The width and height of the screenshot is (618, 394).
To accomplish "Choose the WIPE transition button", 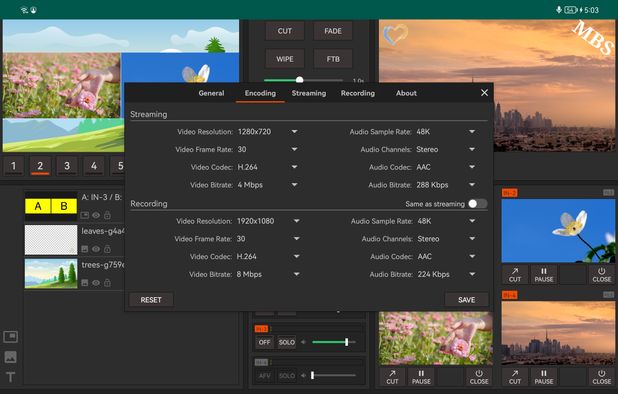I will tap(285, 59).
